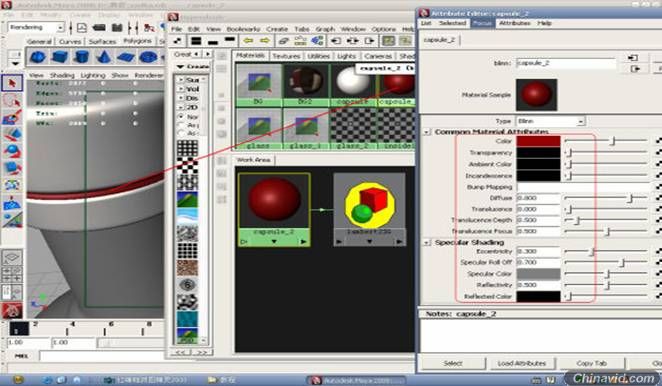Select the polygon sphere shelf icon
Viewport: 662px width, 386px height.
(38, 57)
